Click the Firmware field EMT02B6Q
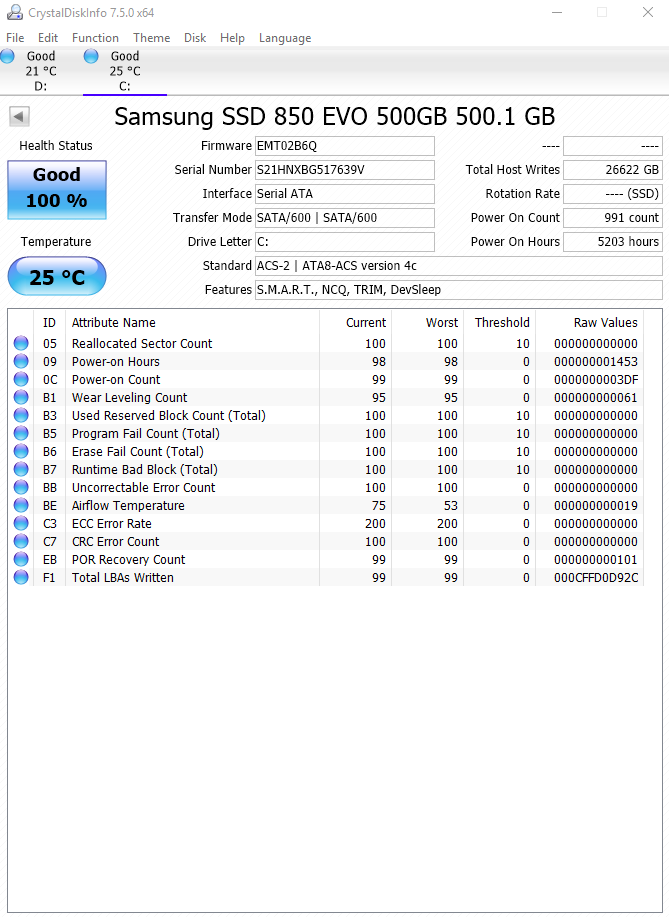Image resolution: width=669 pixels, height=917 pixels. pyautogui.click(x=345, y=146)
